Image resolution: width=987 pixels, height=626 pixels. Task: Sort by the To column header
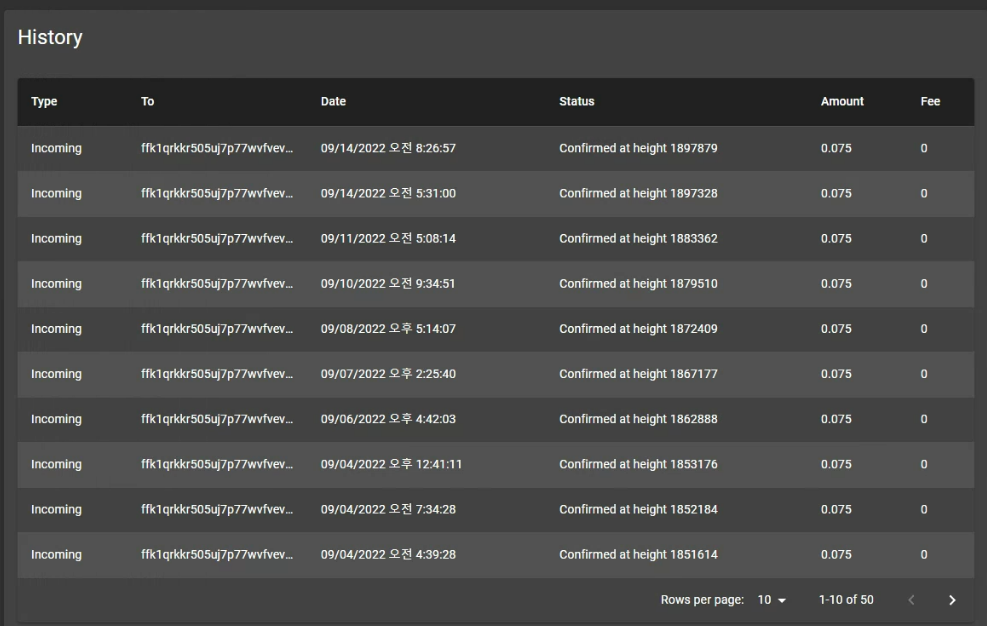click(x=147, y=101)
